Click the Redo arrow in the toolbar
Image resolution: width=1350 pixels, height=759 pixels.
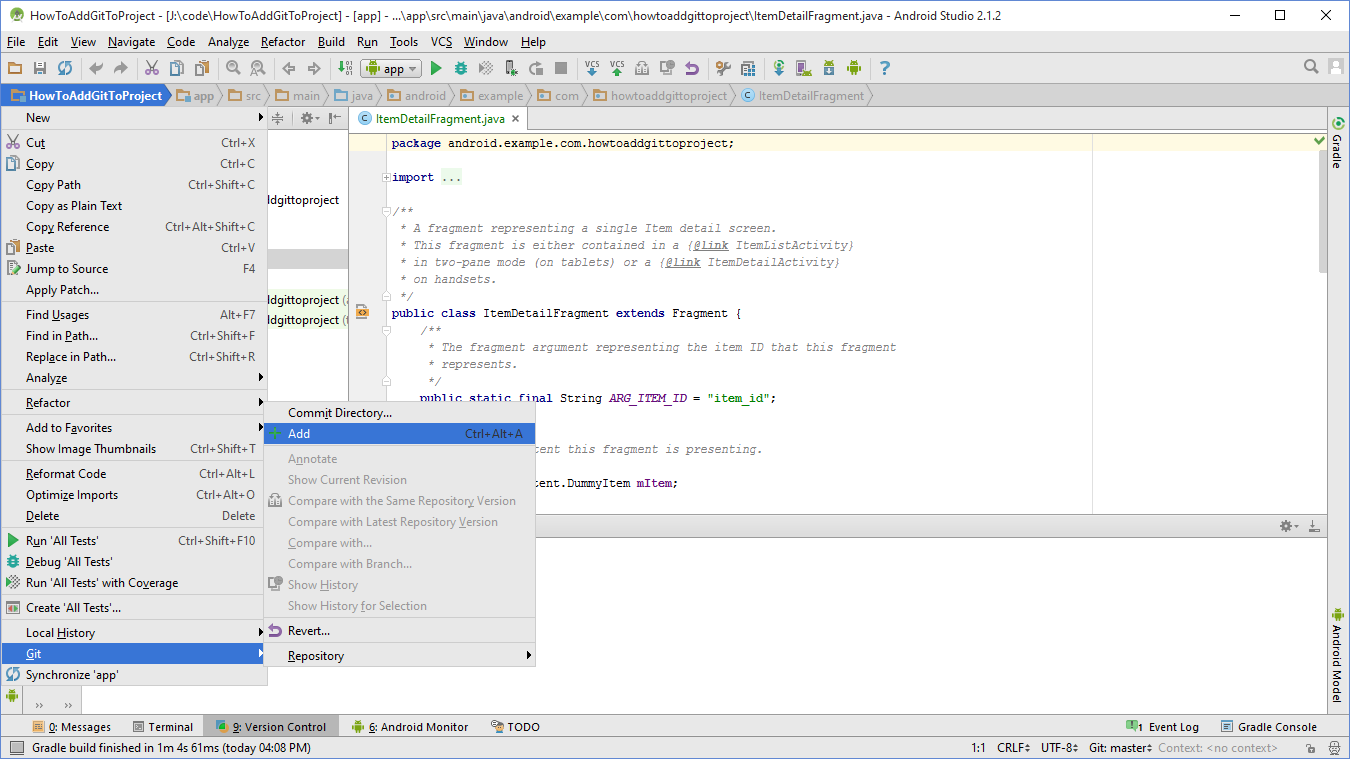[121, 68]
